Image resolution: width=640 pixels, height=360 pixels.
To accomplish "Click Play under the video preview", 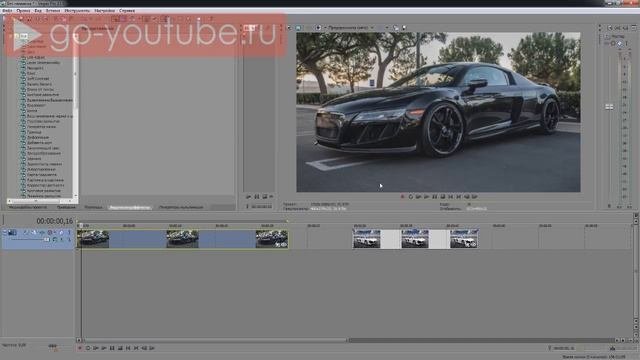I will tap(427, 197).
